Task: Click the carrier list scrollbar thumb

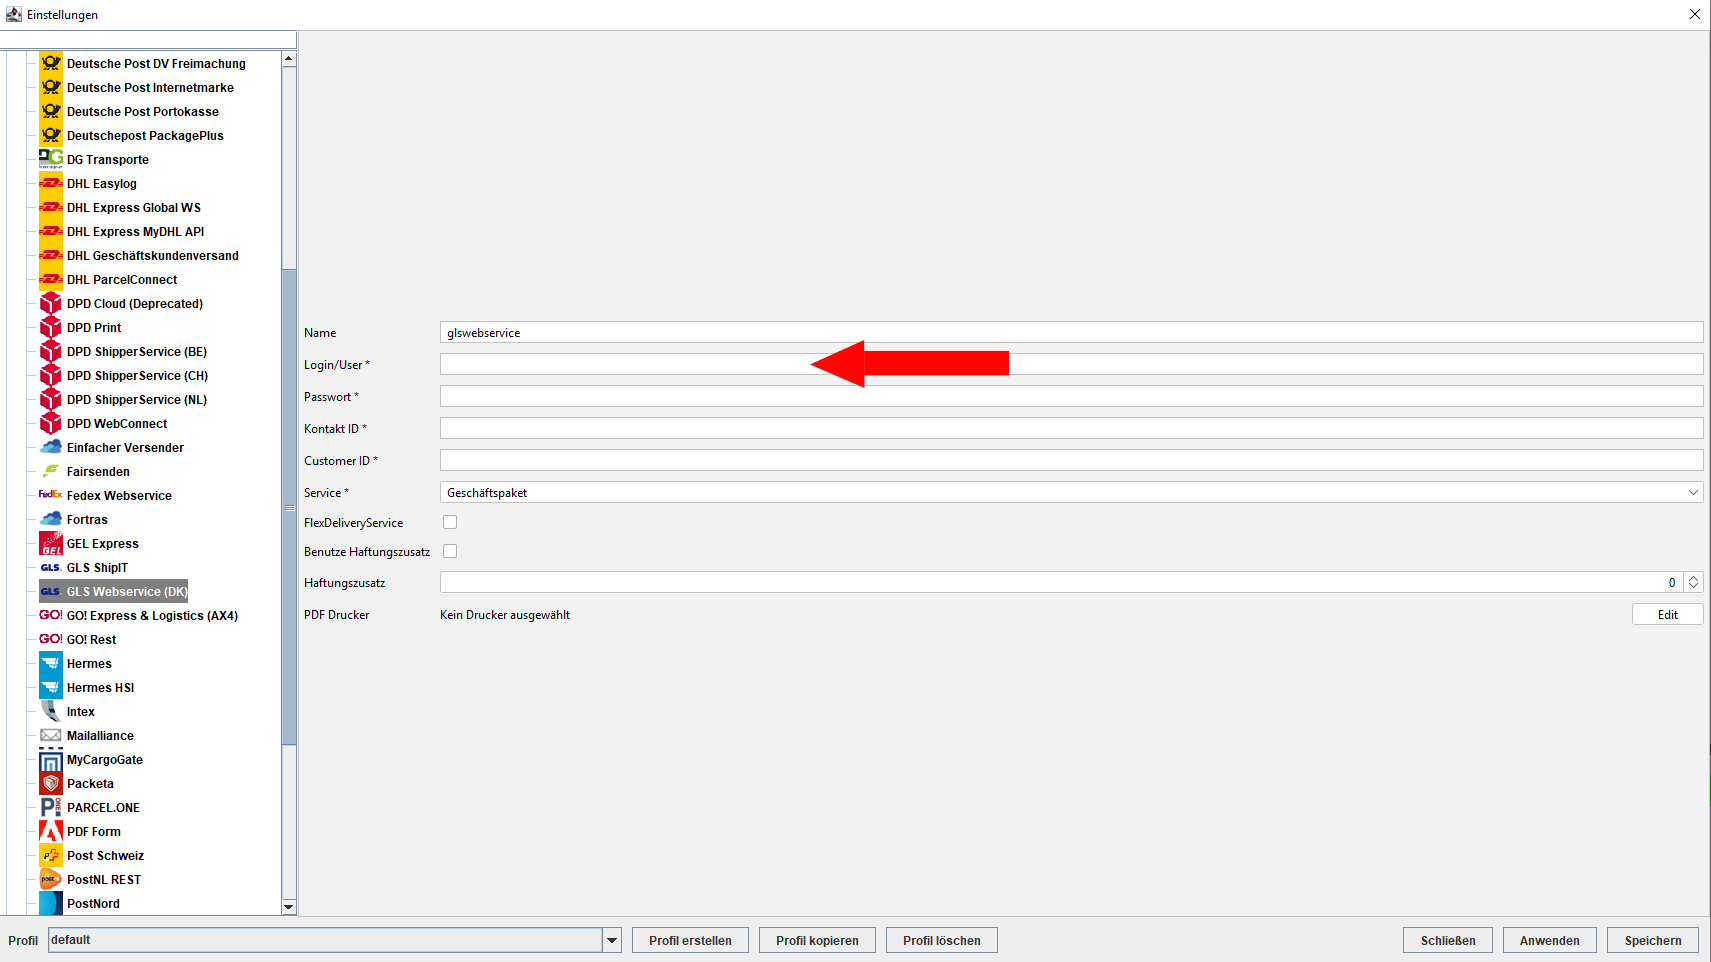Action: (289, 507)
